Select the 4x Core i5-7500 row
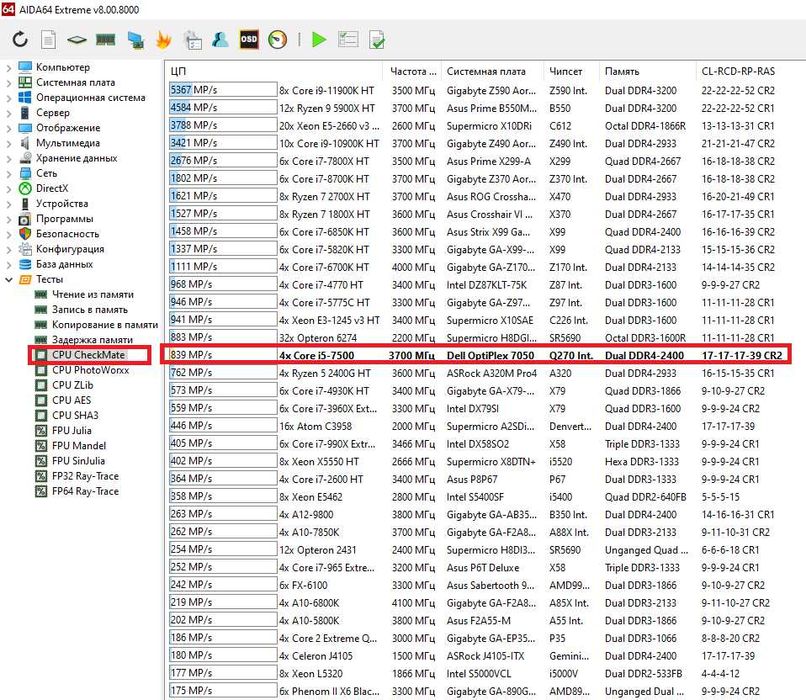The height and width of the screenshot is (700, 806). coord(475,355)
